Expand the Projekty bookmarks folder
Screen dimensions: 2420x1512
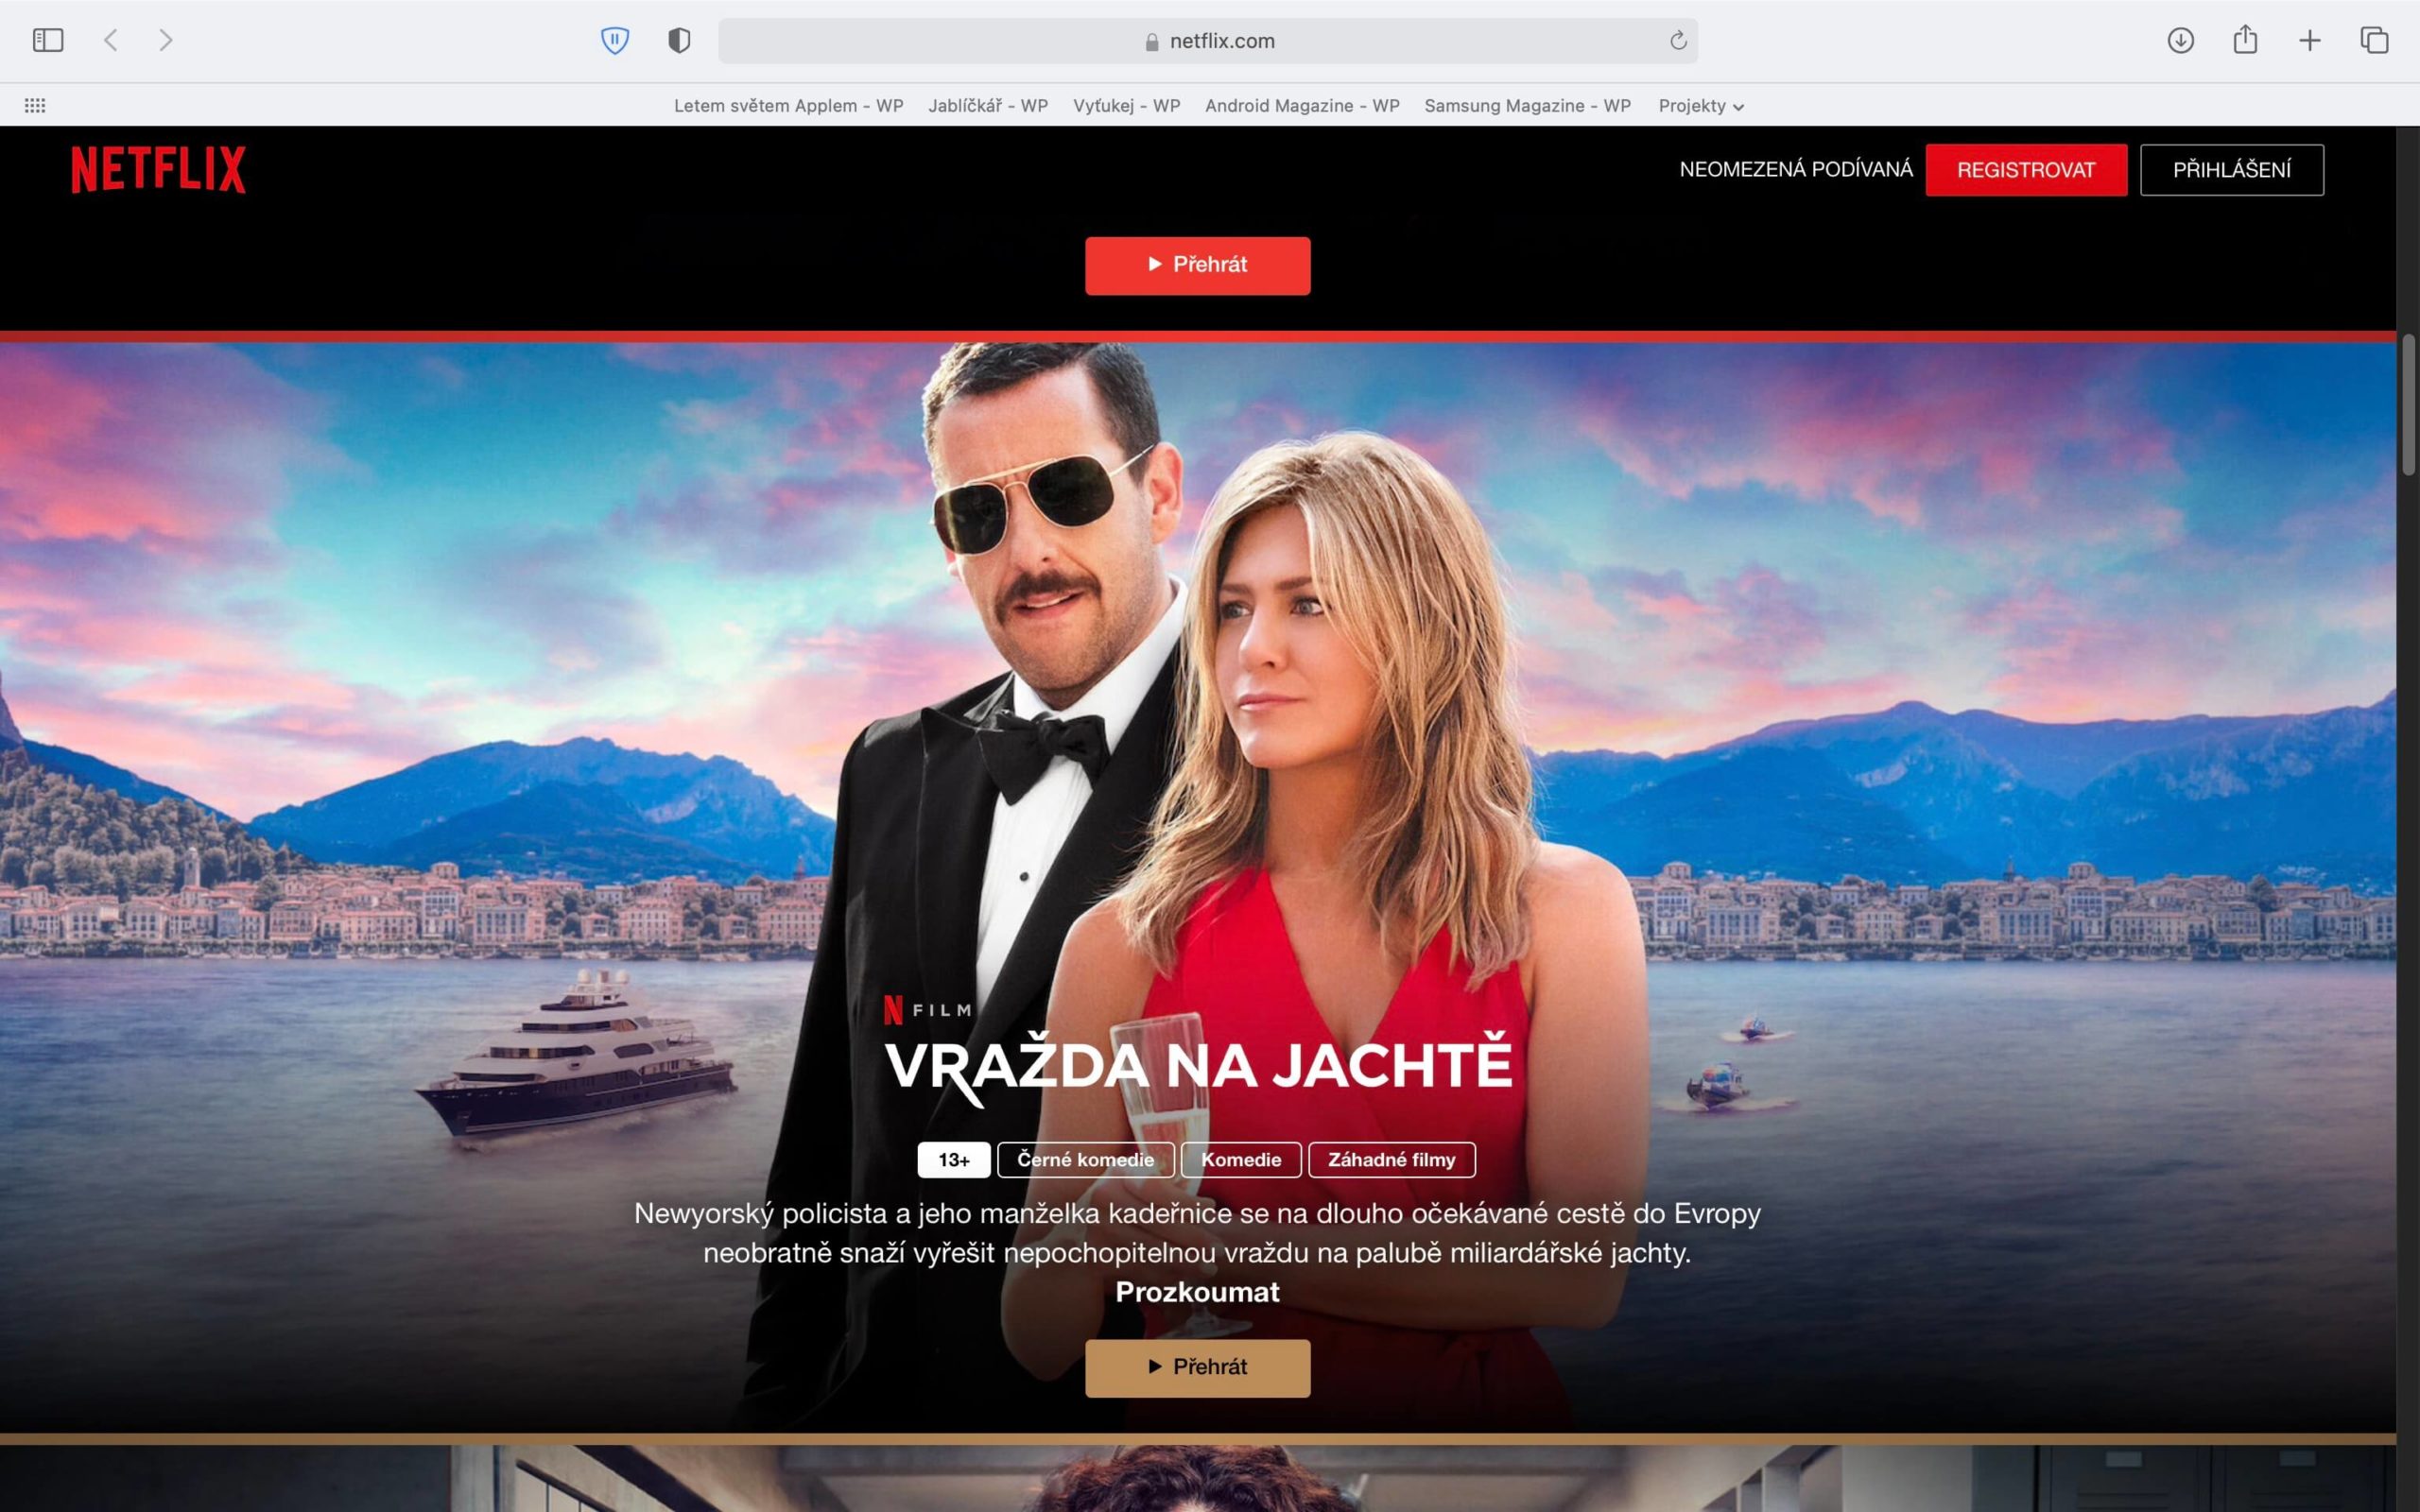click(1700, 105)
